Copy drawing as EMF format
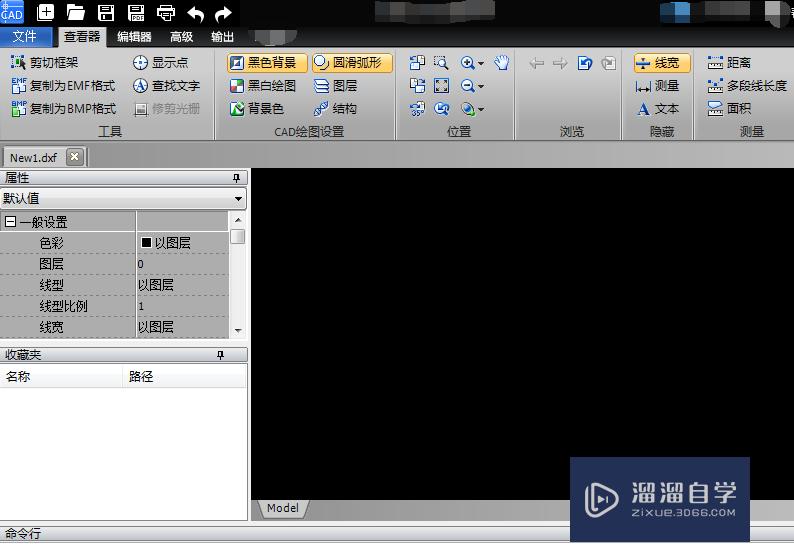794x556 pixels. tap(63, 86)
